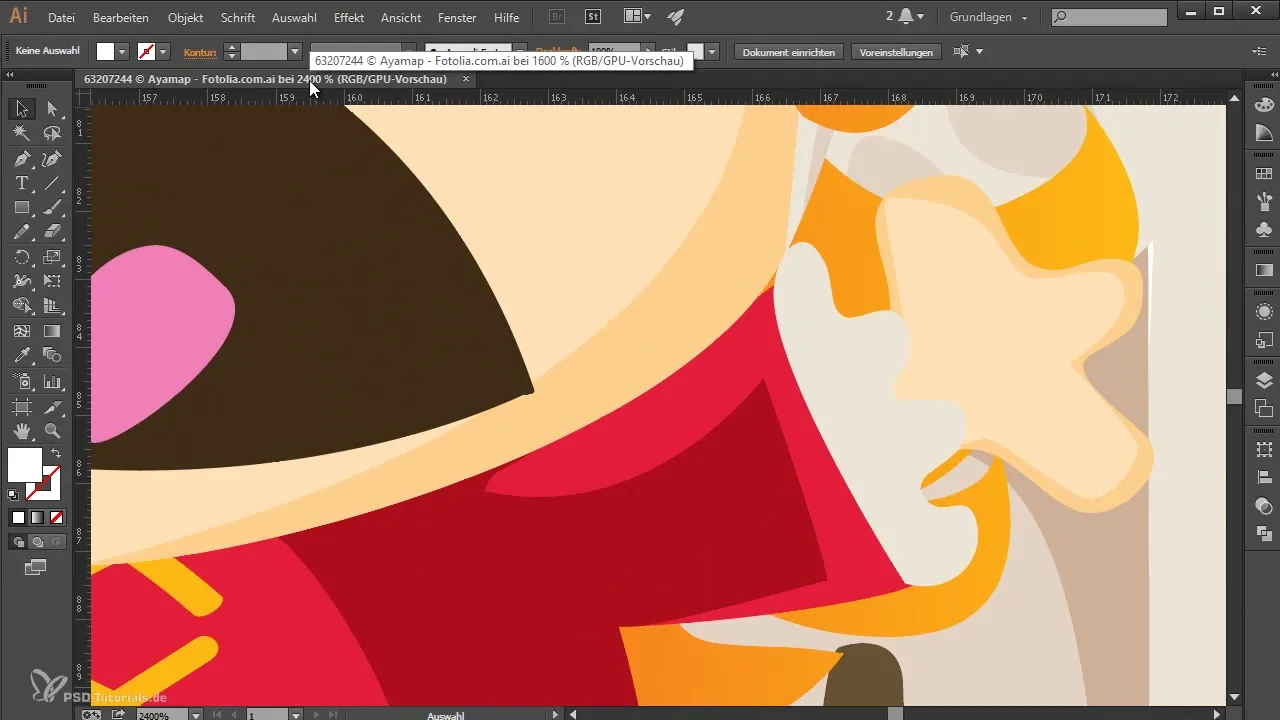Open the Kontur stroke panel link
Viewport: 1280px width, 720px height.
[201, 51]
